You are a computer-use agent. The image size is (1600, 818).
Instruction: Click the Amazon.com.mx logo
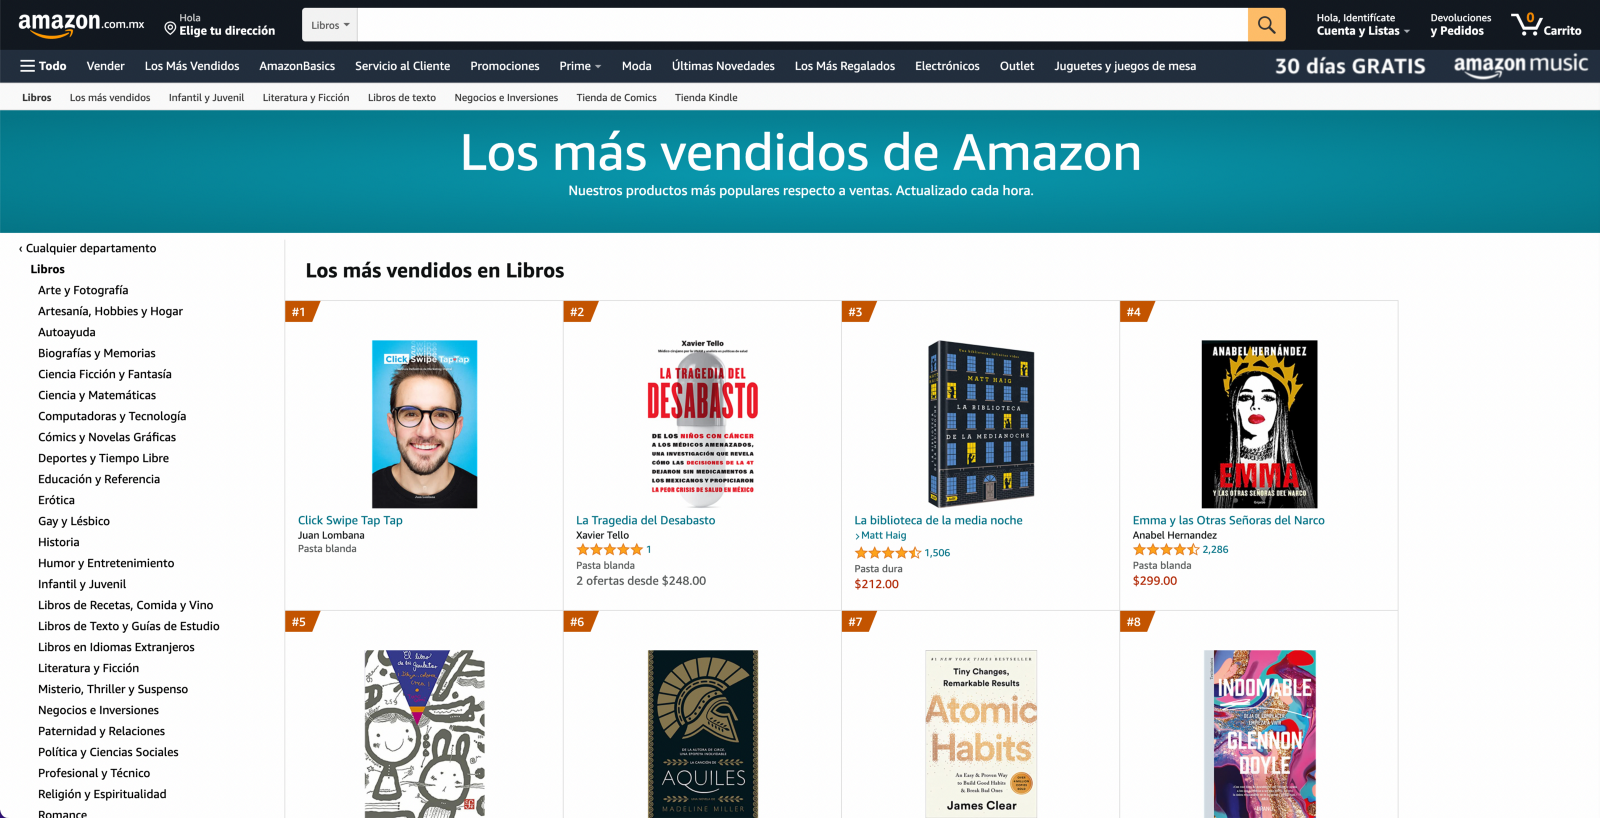point(81,25)
